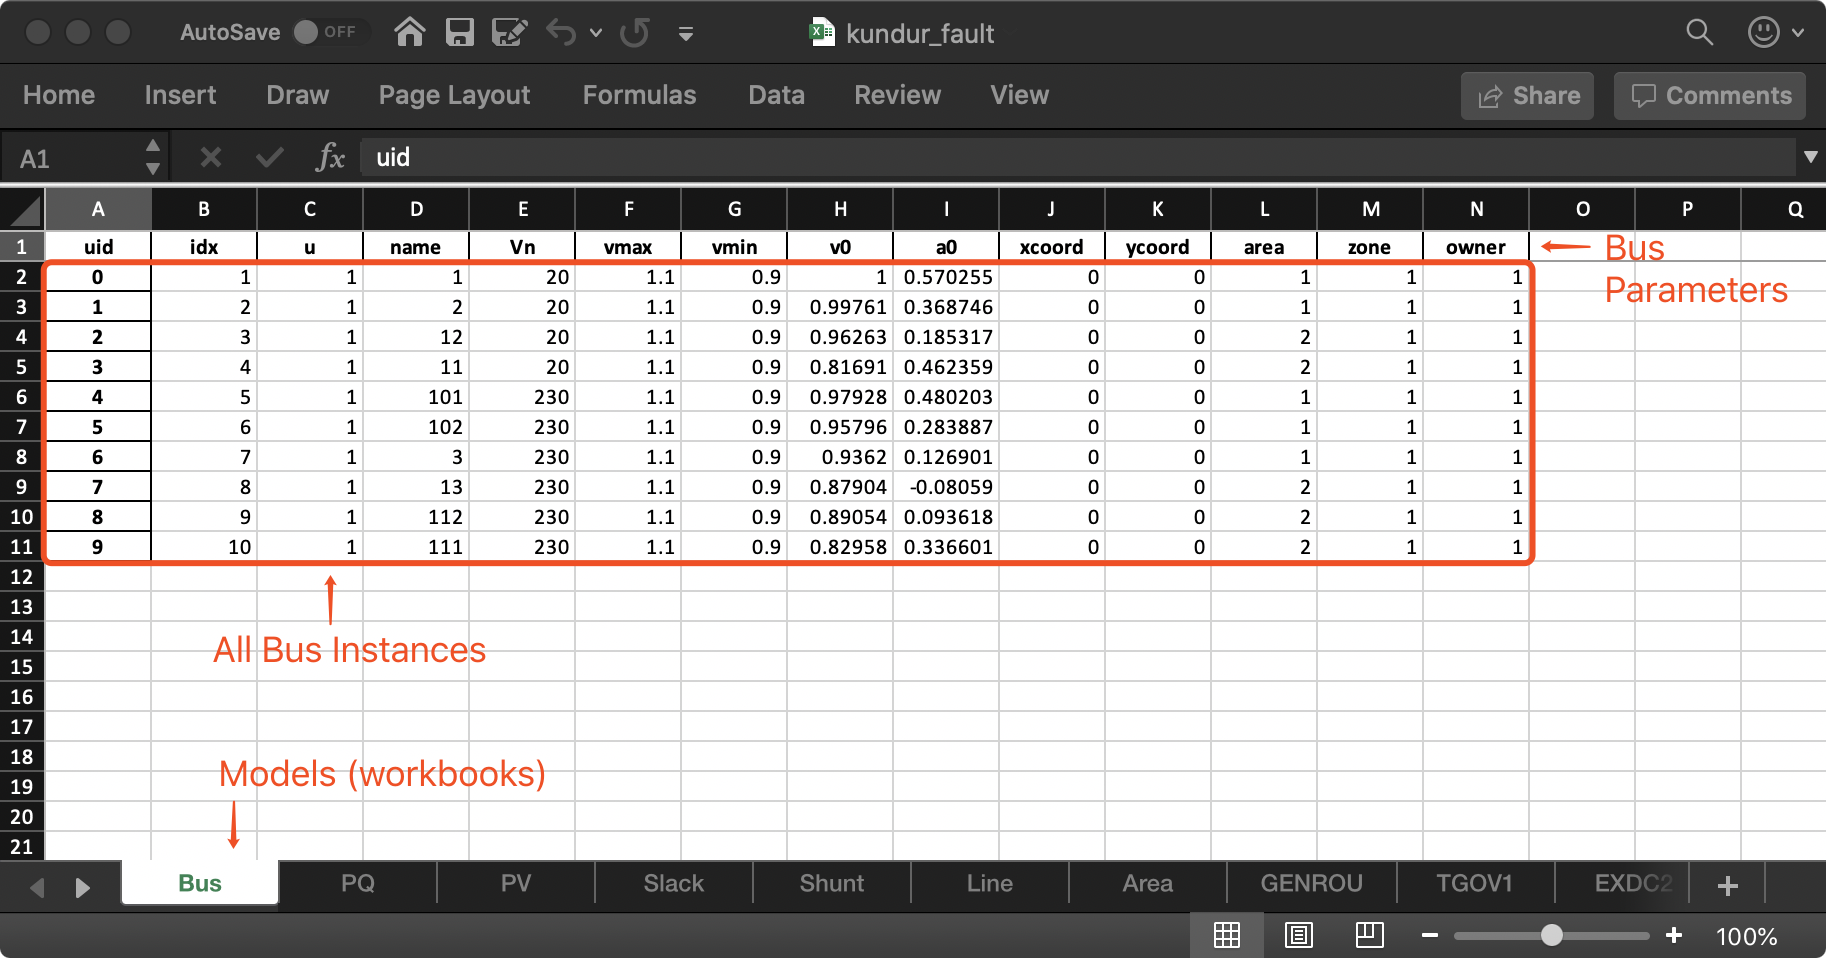Click the Redo arrow icon
Image resolution: width=1826 pixels, height=958 pixels.
(x=635, y=33)
